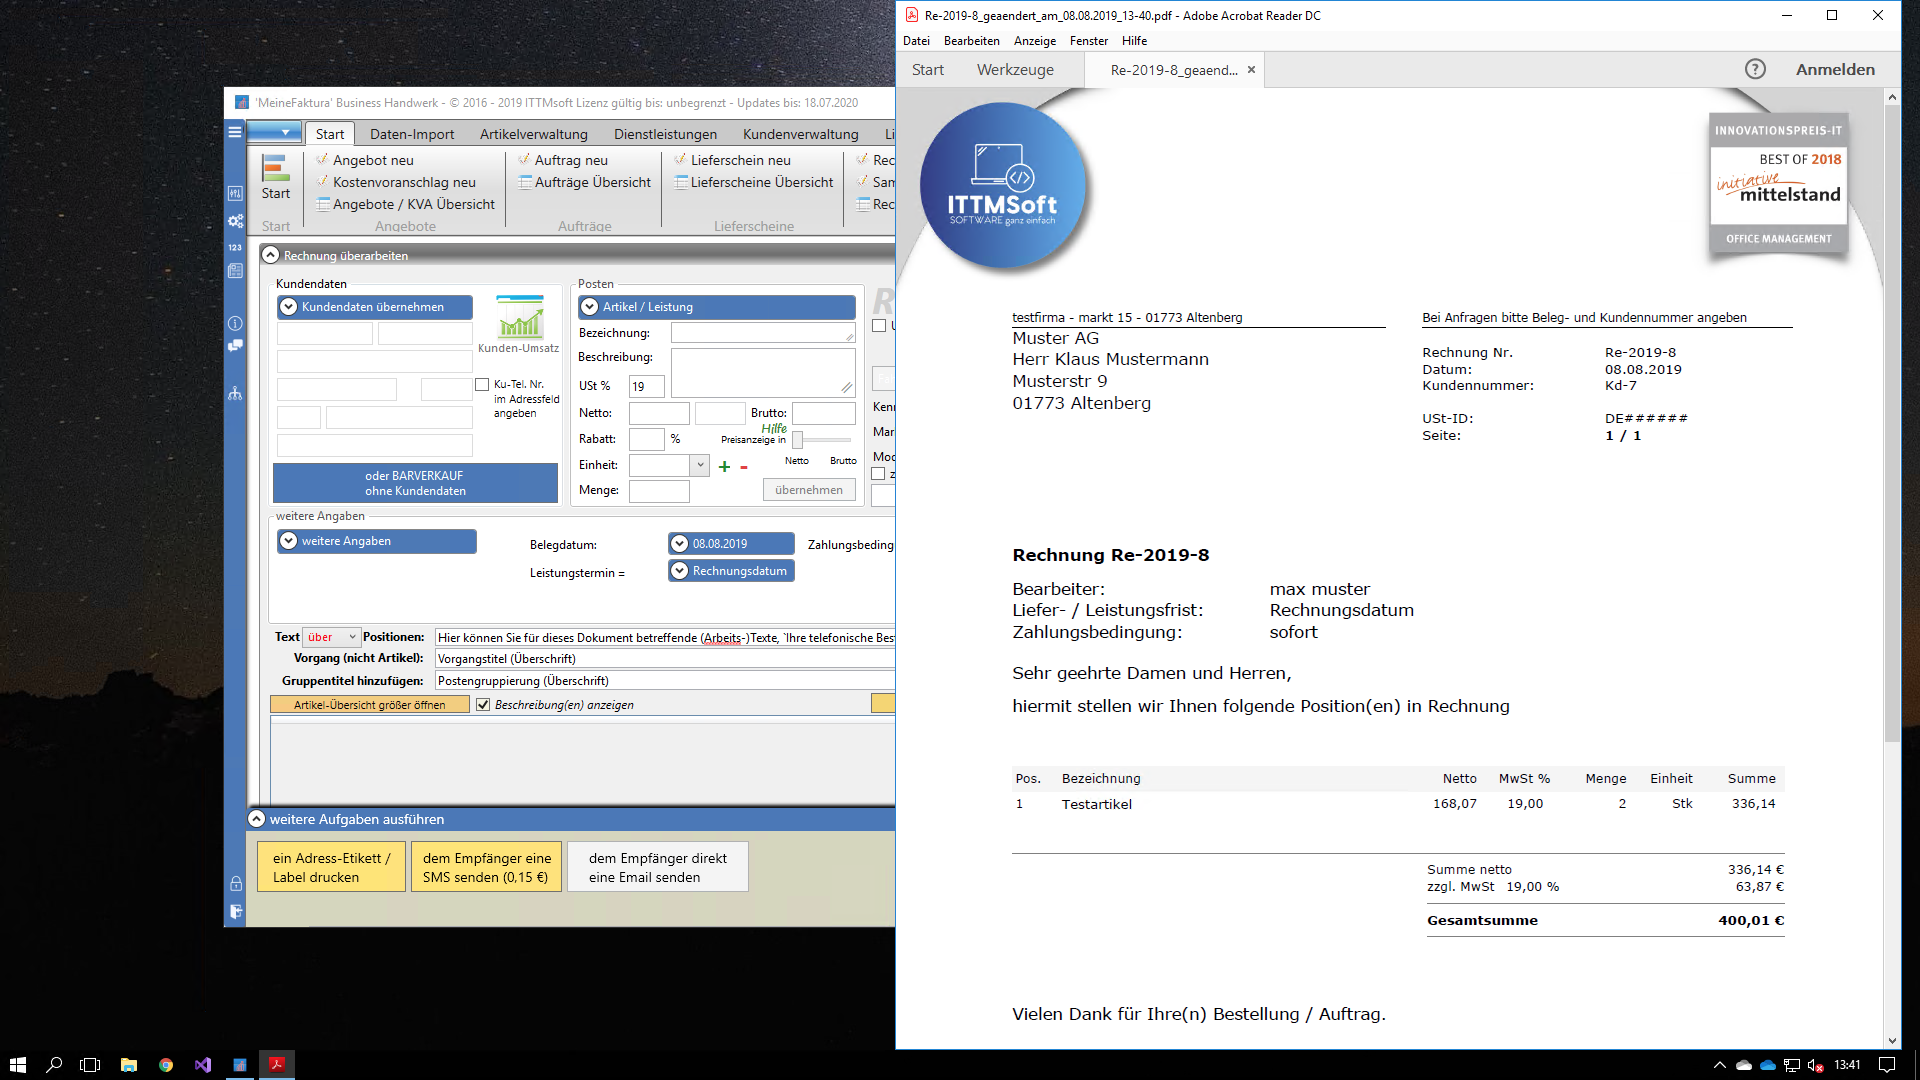Click Artikel-Übersicht größer öffnen button
This screenshot has width=1920, height=1080.
370,705
